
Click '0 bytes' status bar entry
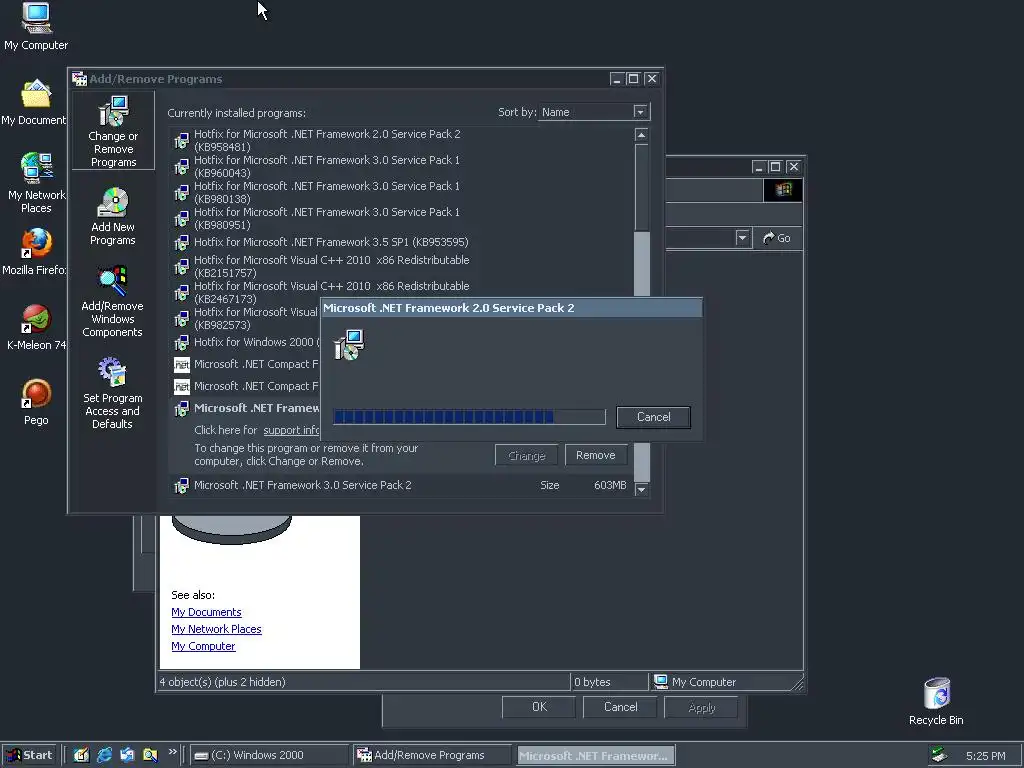(x=592, y=682)
